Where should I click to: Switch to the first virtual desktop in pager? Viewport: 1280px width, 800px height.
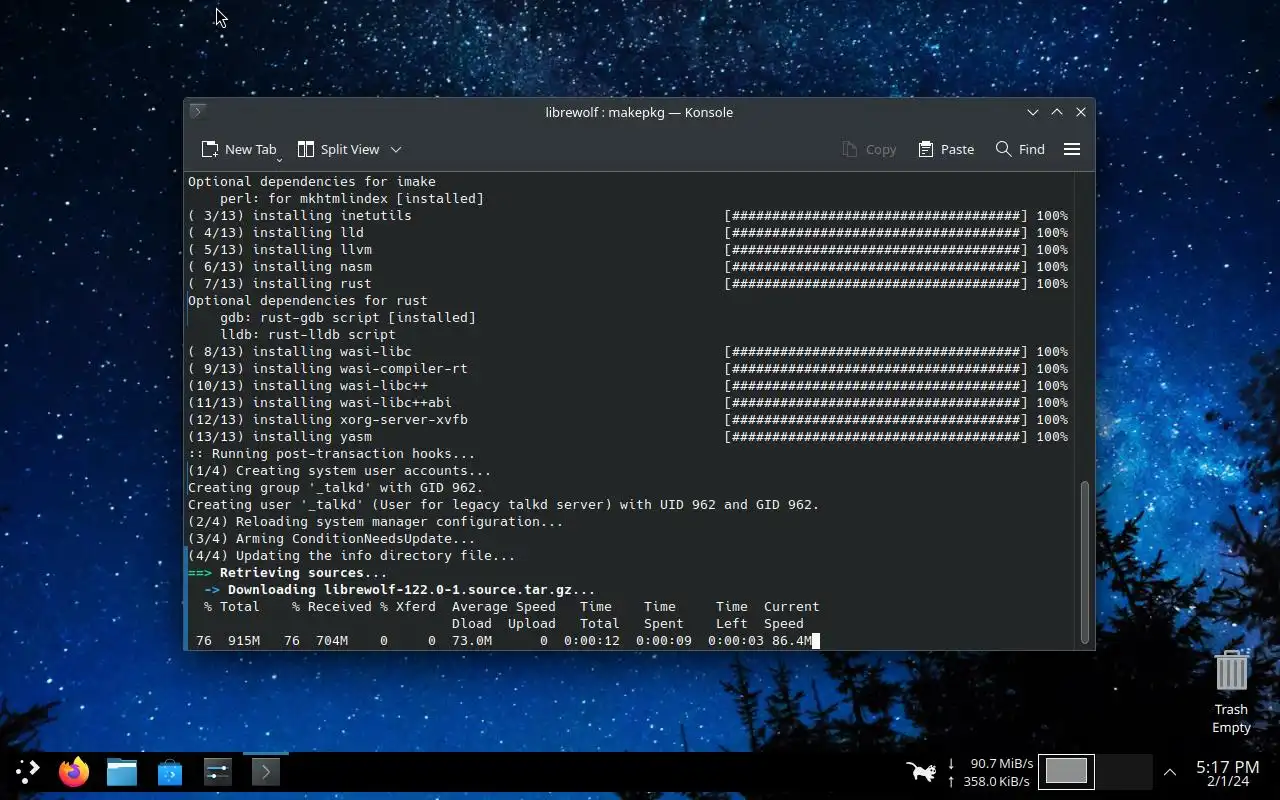(1066, 771)
